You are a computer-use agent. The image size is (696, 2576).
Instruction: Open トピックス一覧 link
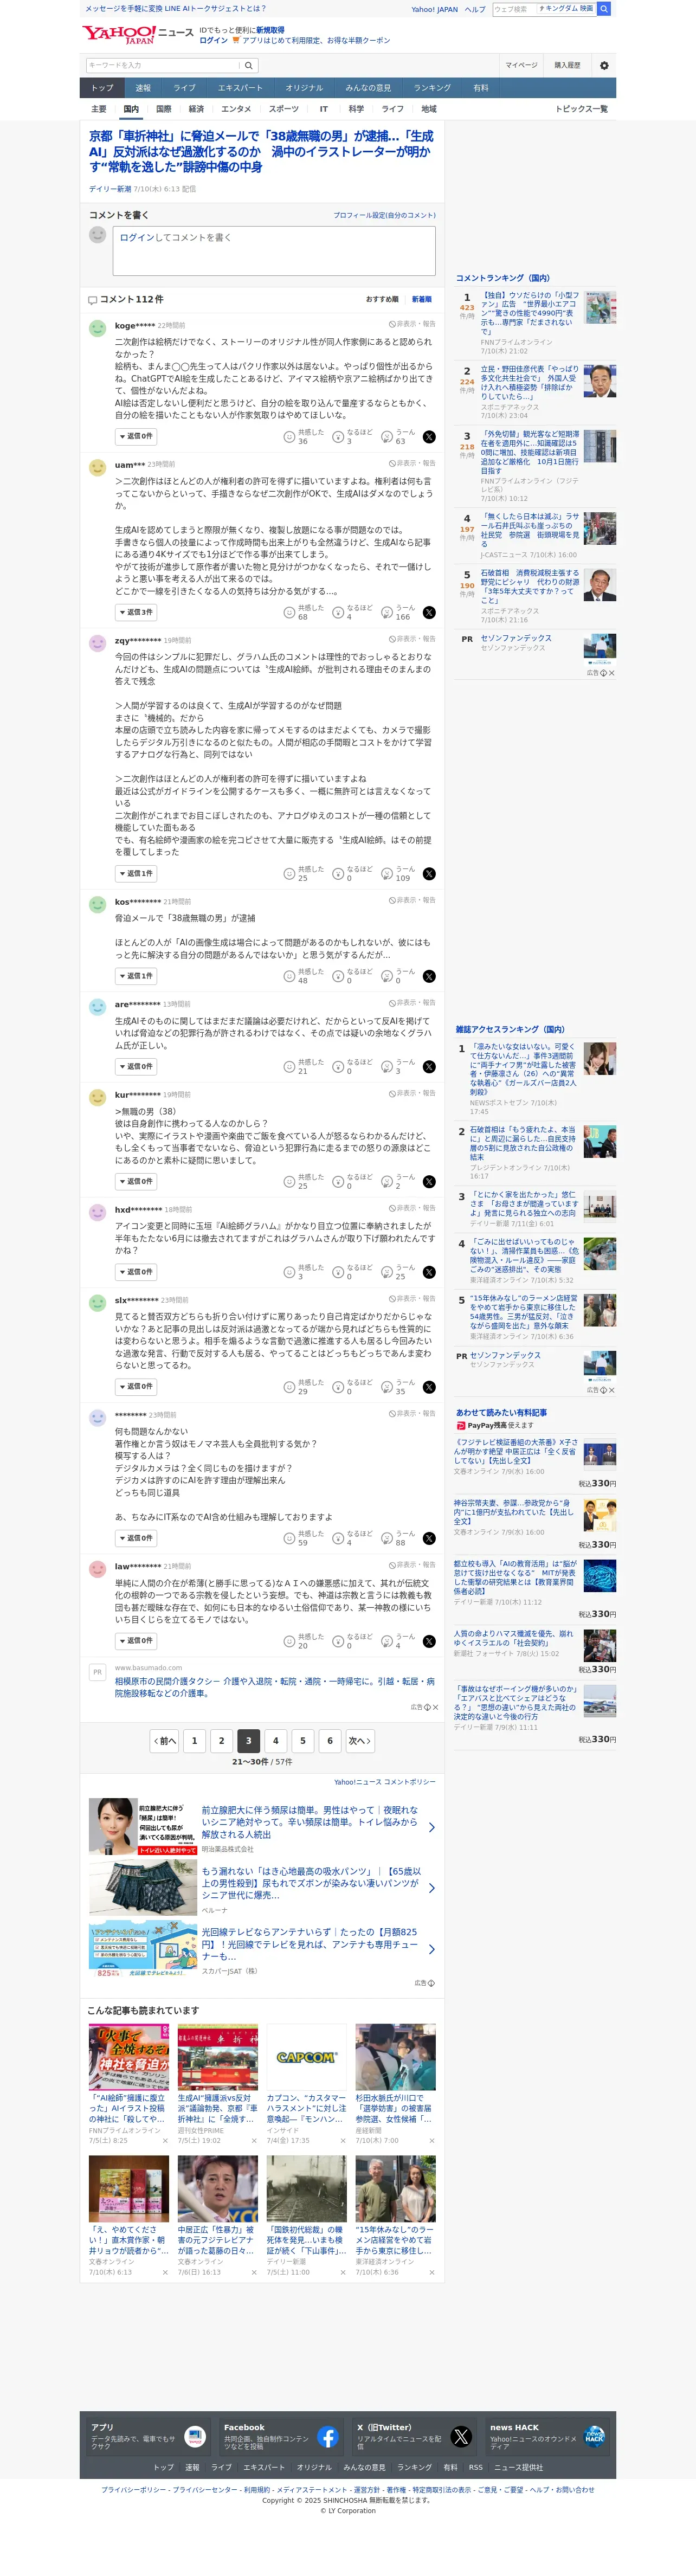click(x=582, y=109)
